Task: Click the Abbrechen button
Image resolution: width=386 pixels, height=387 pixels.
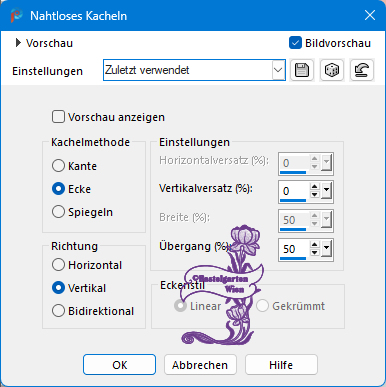Action: point(200,365)
